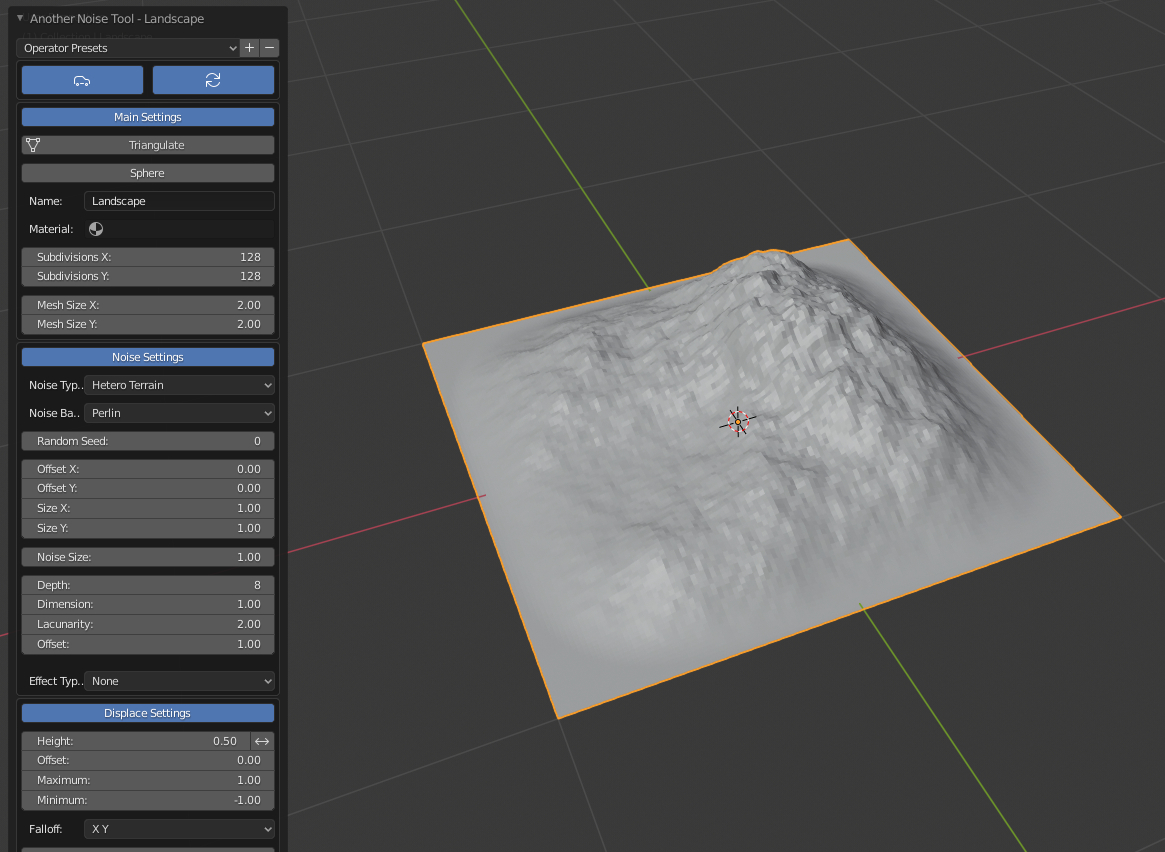The image size is (1165, 852).
Task: Click the Triangulate mesh icon
Action: (33, 145)
